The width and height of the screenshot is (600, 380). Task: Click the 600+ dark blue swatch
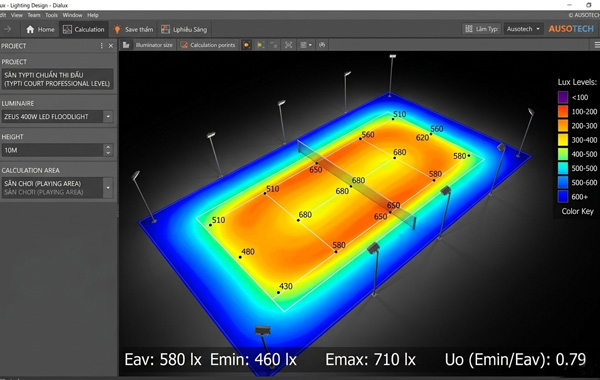point(562,196)
